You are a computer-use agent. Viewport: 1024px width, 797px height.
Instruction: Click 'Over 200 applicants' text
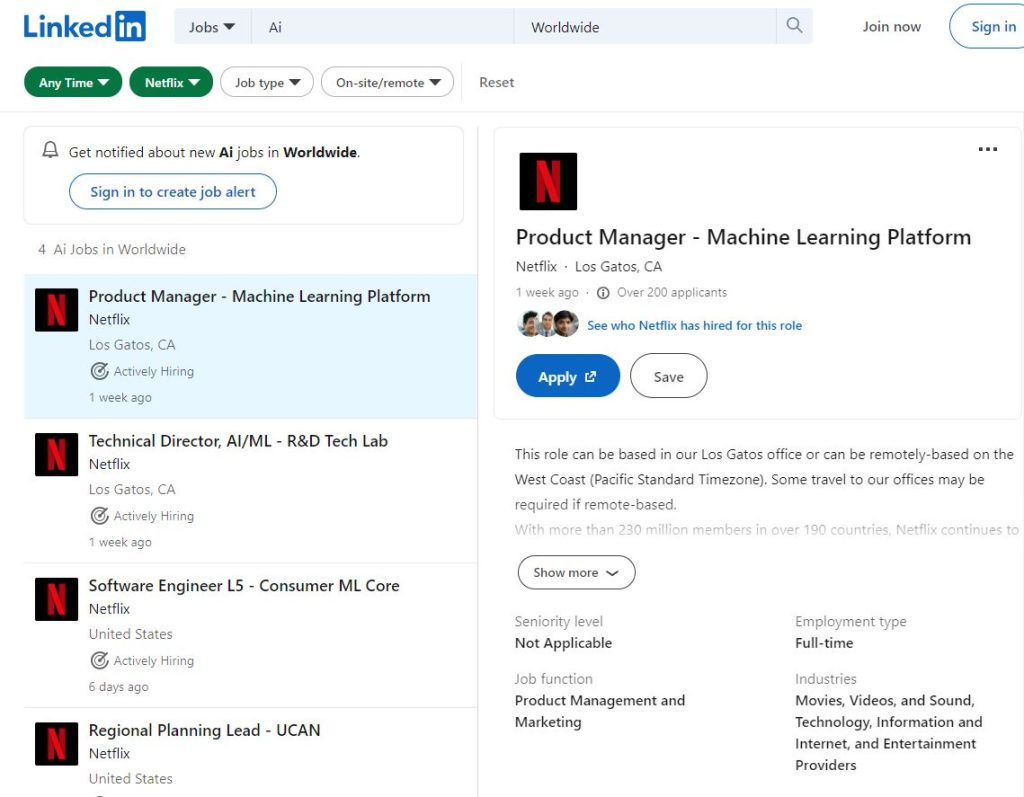pos(672,293)
